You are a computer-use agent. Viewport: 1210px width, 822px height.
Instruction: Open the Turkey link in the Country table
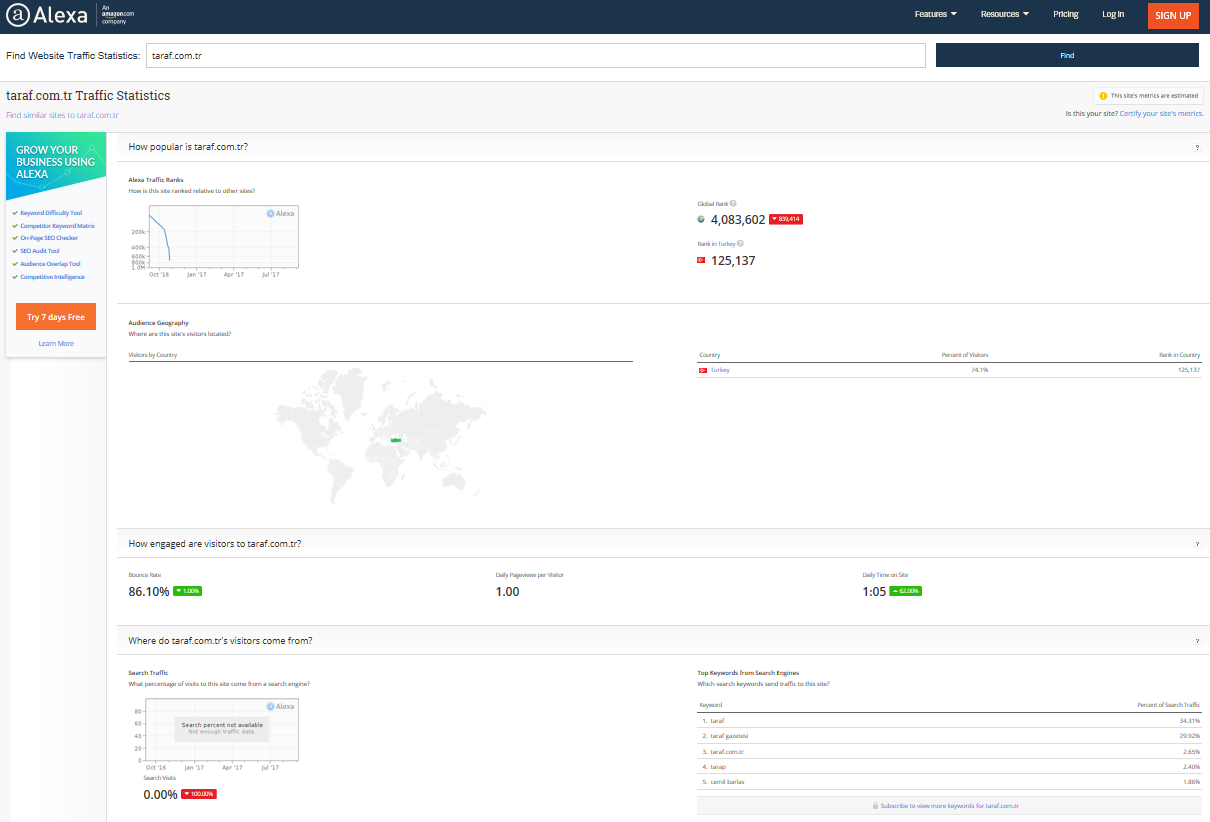coord(720,370)
